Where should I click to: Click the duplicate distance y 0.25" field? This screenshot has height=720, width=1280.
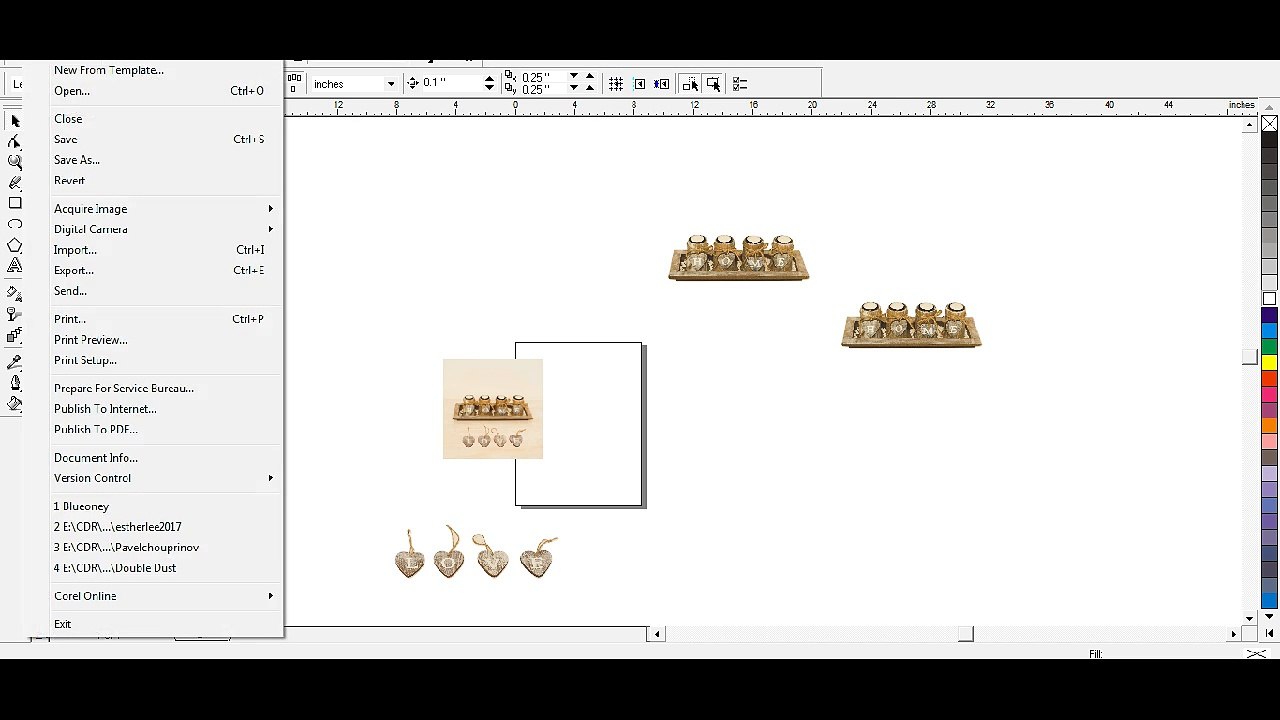click(543, 89)
